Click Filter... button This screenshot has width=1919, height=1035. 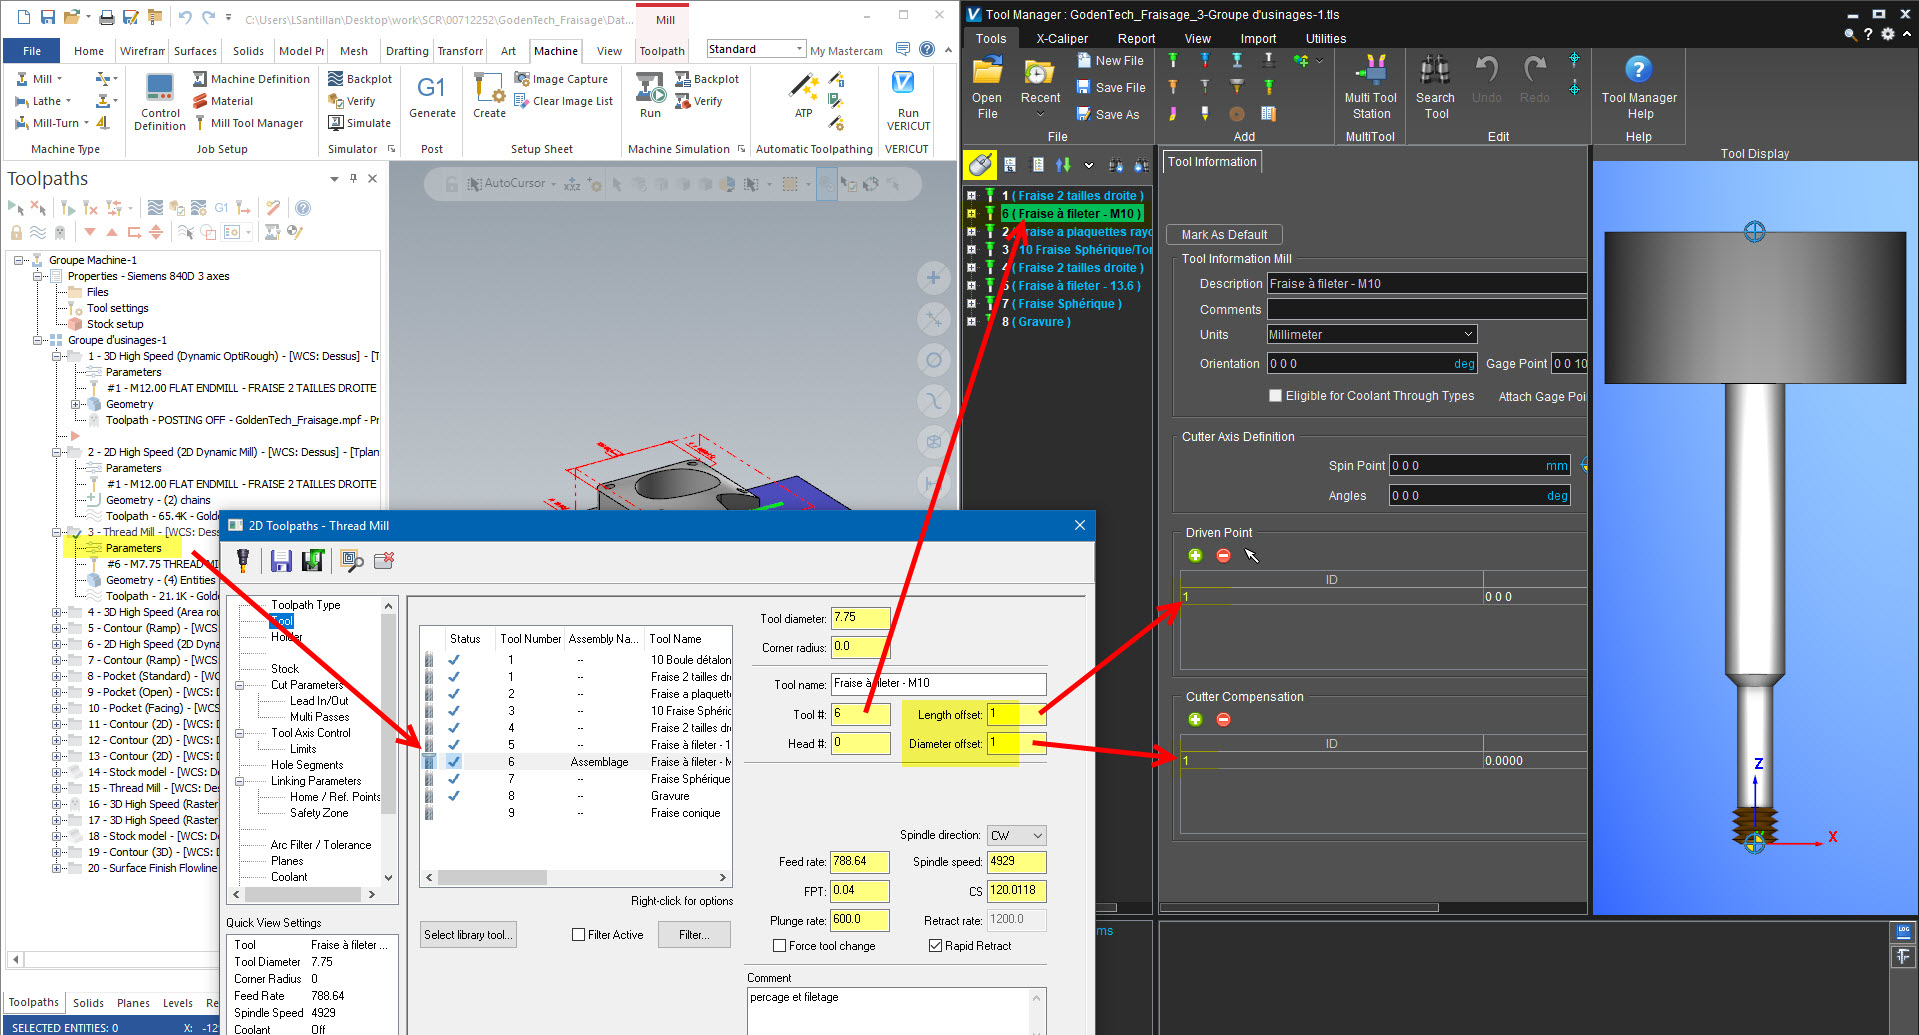pyautogui.click(x=694, y=935)
